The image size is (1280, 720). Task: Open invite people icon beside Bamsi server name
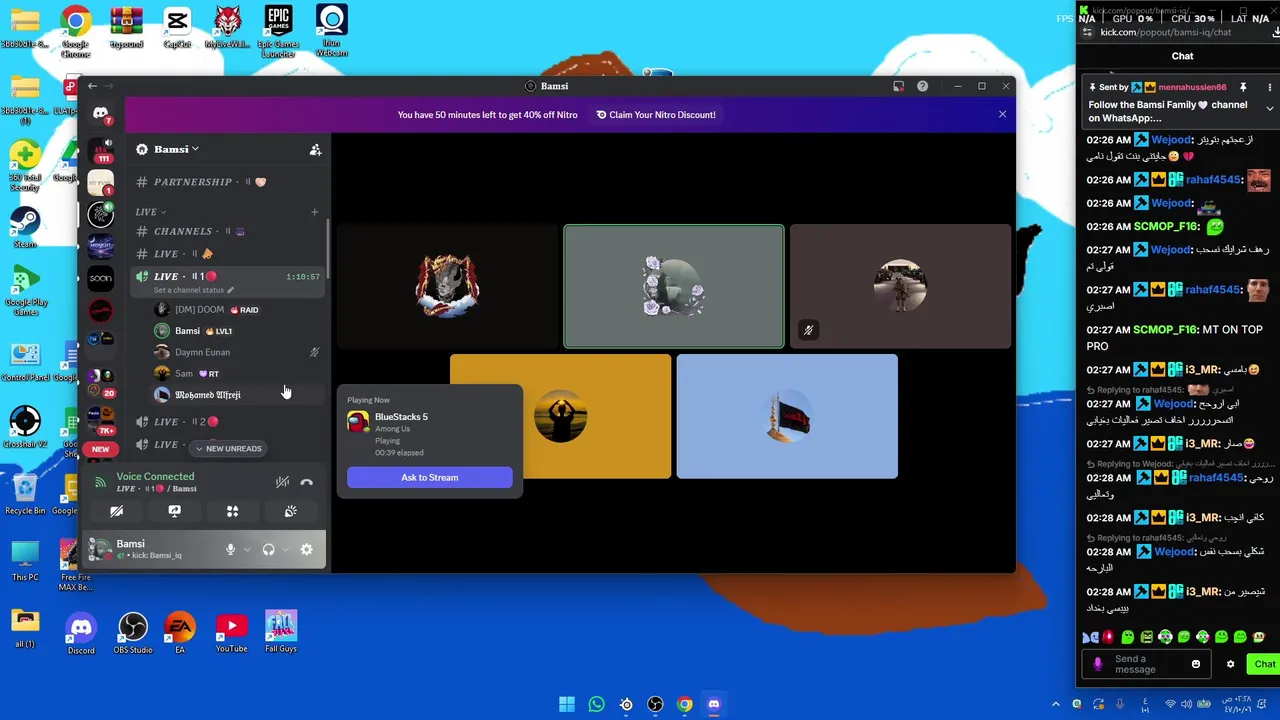click(315, 150)
